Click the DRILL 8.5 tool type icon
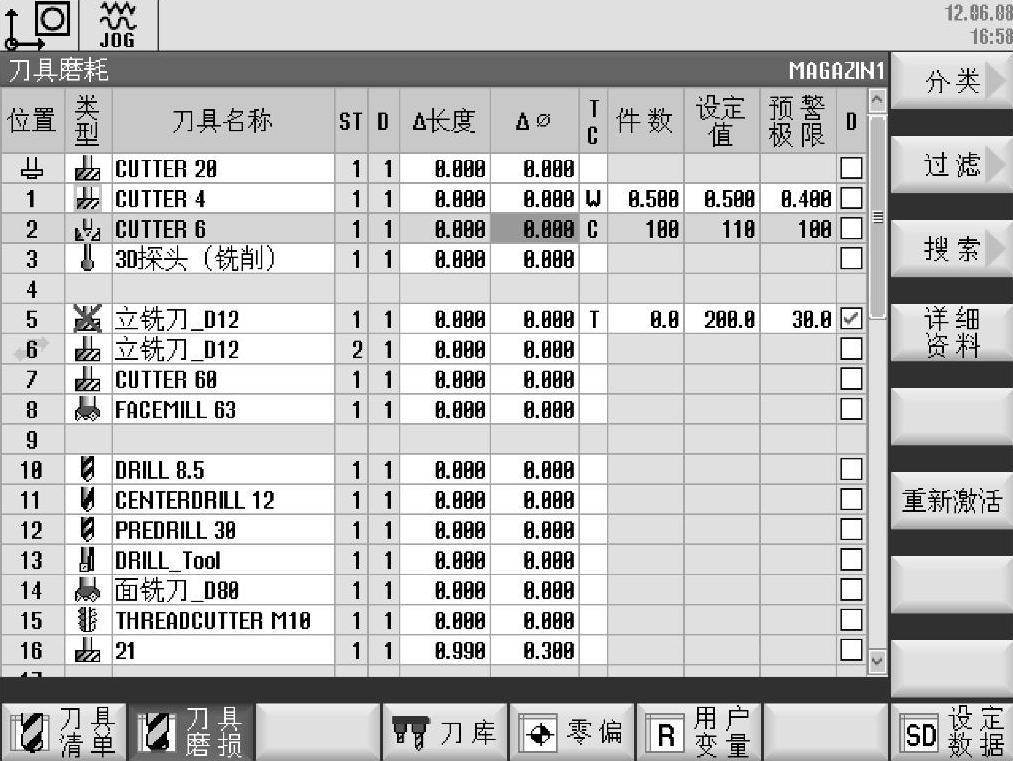This screenshot has height=761, width=1013. [88, 470]
